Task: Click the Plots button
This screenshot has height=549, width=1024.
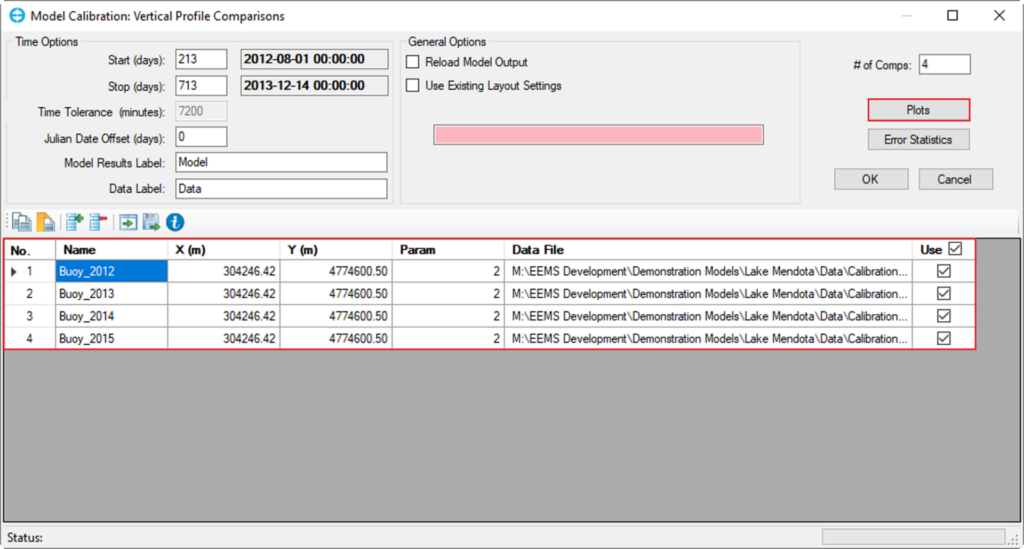Action: pos(918,110)
